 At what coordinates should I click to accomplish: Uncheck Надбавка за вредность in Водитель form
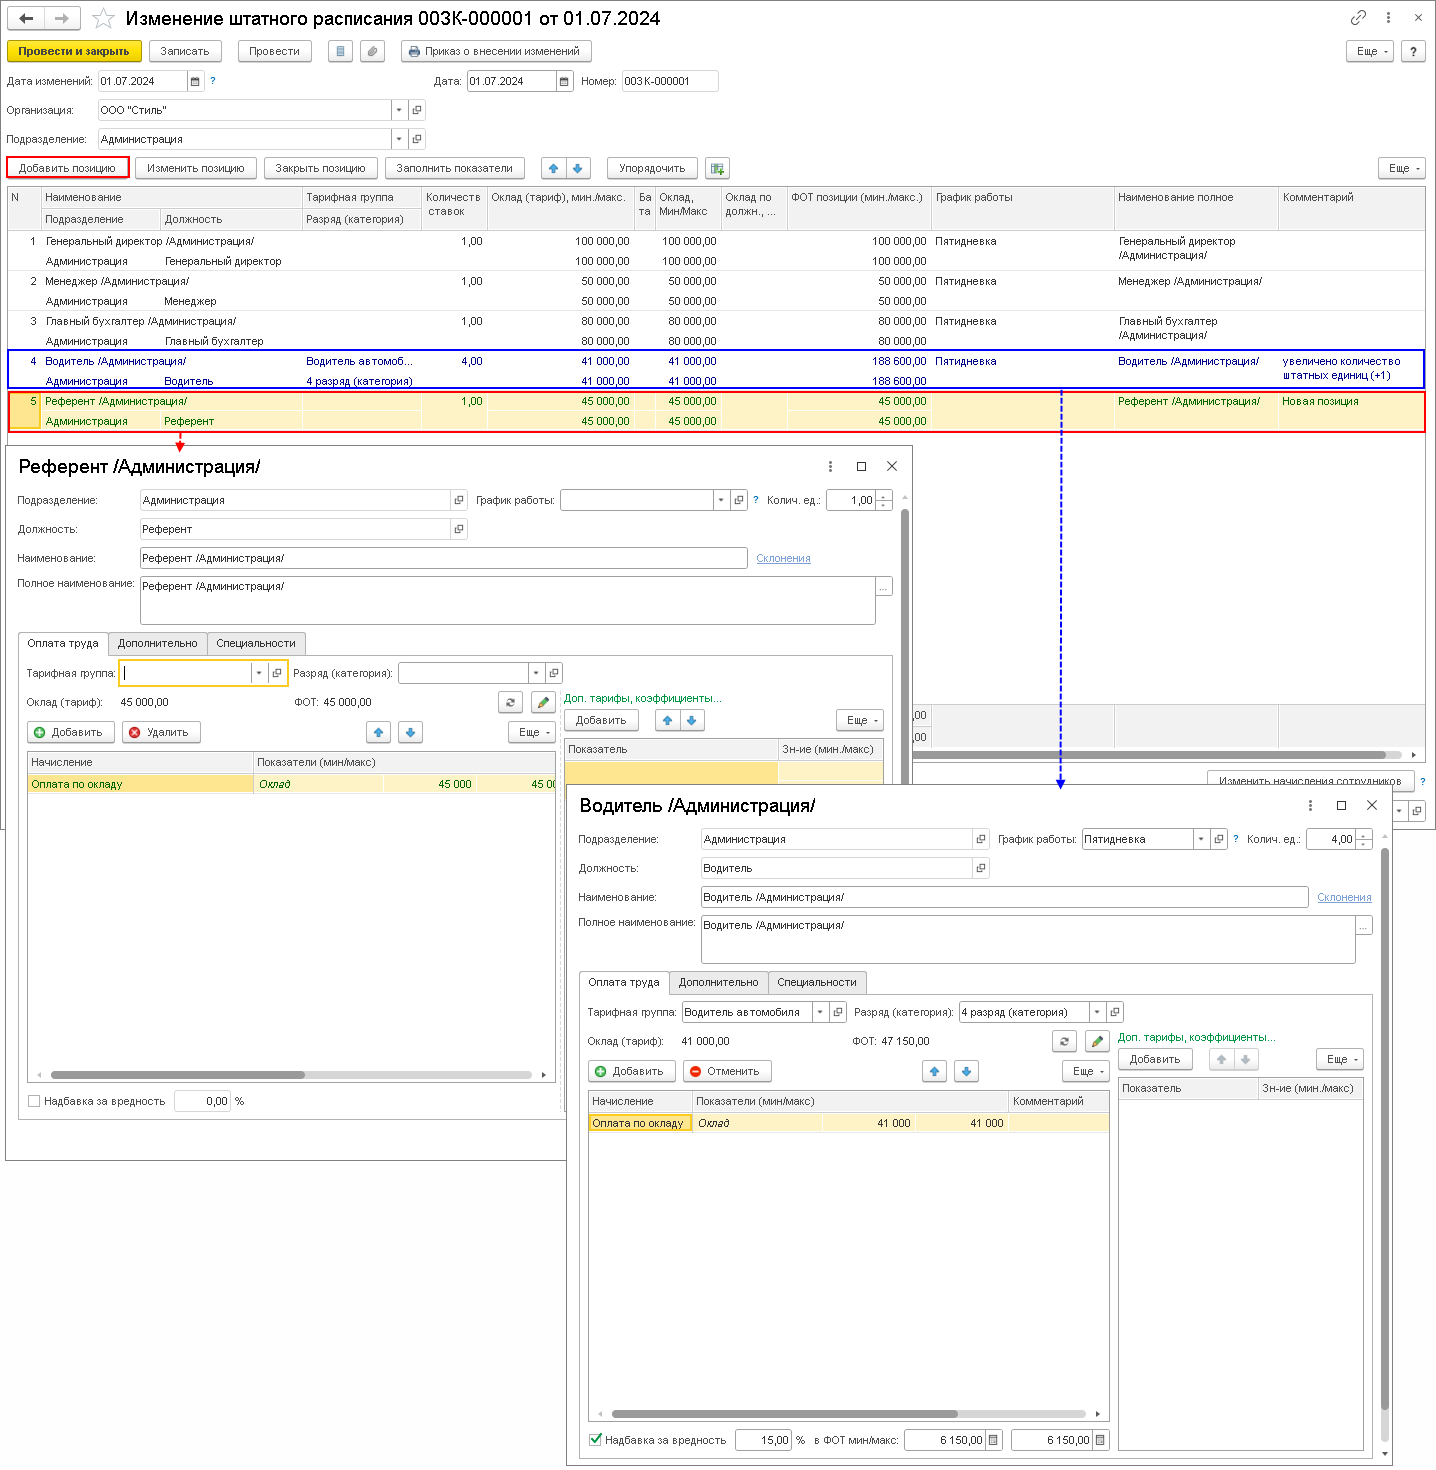tap(595, 1440)
